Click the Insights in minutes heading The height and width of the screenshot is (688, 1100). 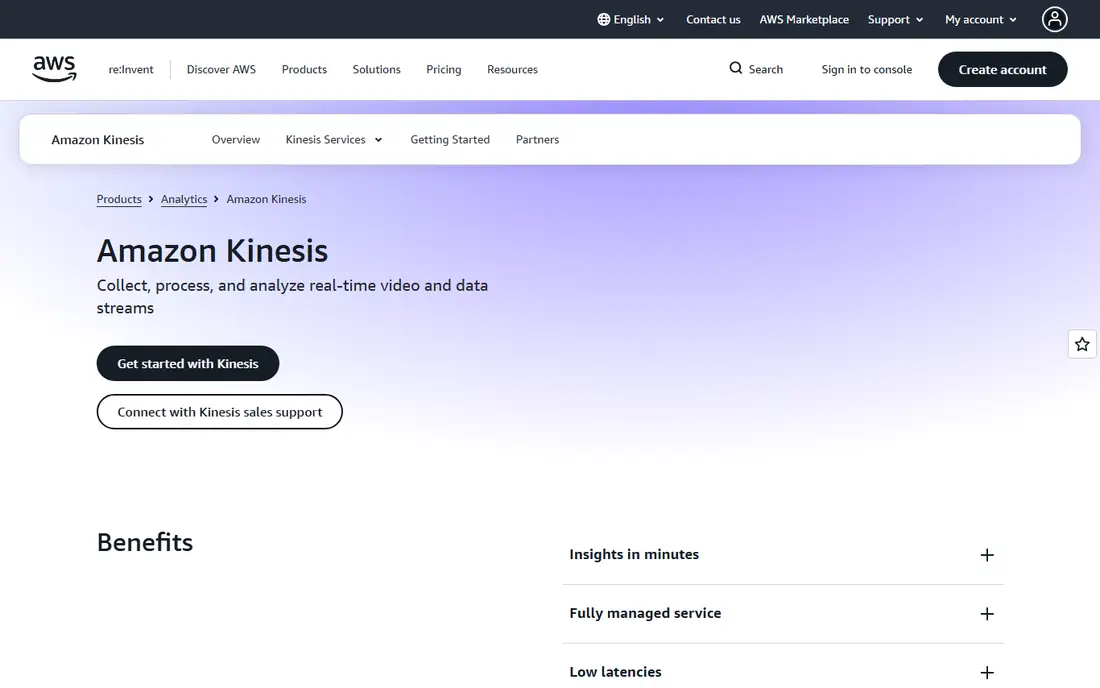[633, 554]
